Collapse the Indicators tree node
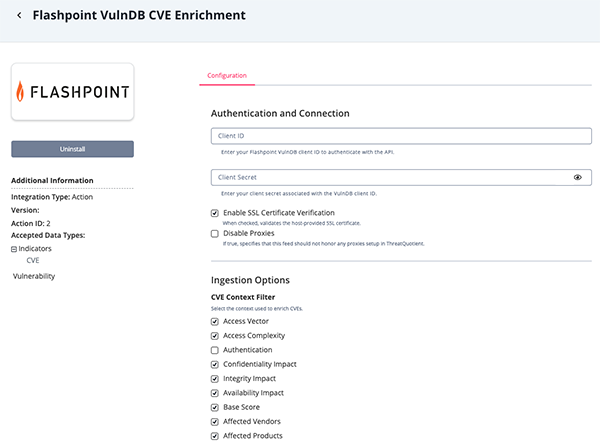600x448 pixels. 14,248
